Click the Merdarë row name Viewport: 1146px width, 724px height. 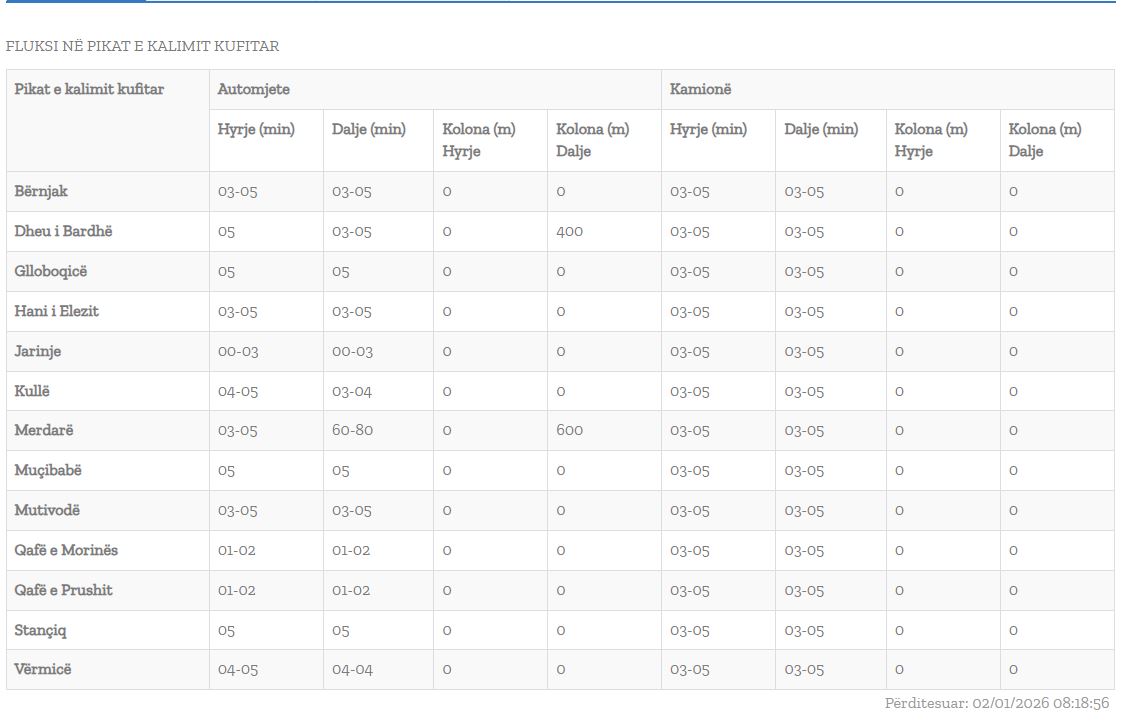point(44,430)
